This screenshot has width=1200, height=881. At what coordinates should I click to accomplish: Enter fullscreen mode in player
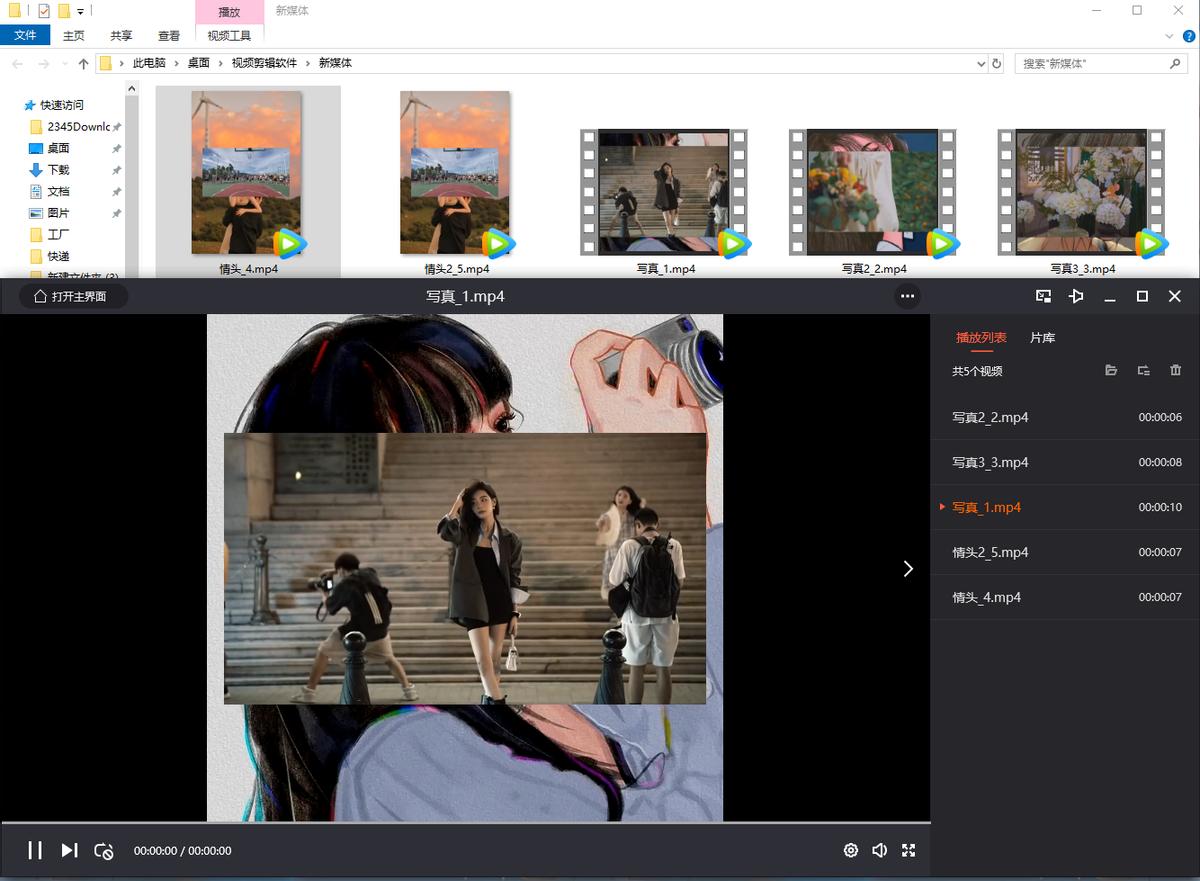(x=909, y=850)
